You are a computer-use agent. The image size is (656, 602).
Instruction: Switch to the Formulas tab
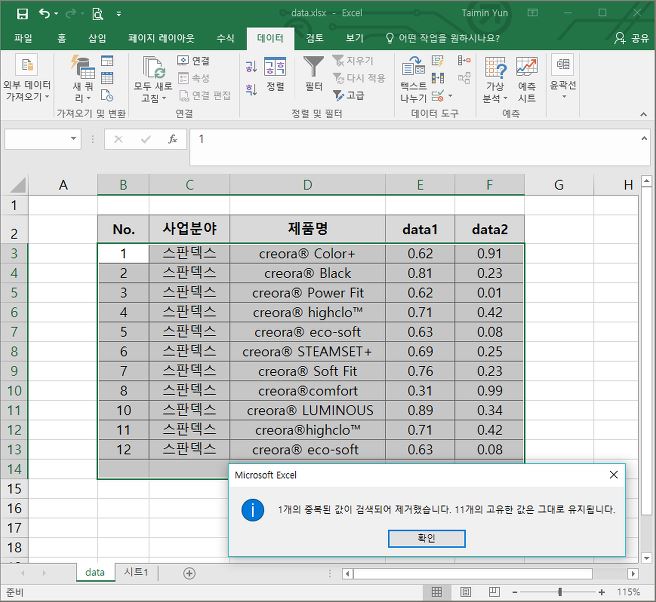point(225,38)
